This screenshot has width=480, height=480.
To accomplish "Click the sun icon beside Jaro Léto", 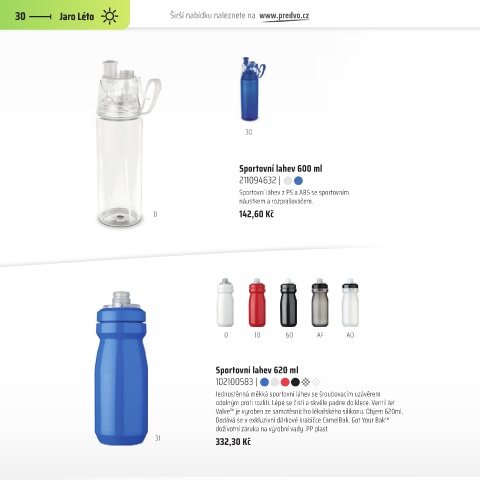I will (109, 16).
